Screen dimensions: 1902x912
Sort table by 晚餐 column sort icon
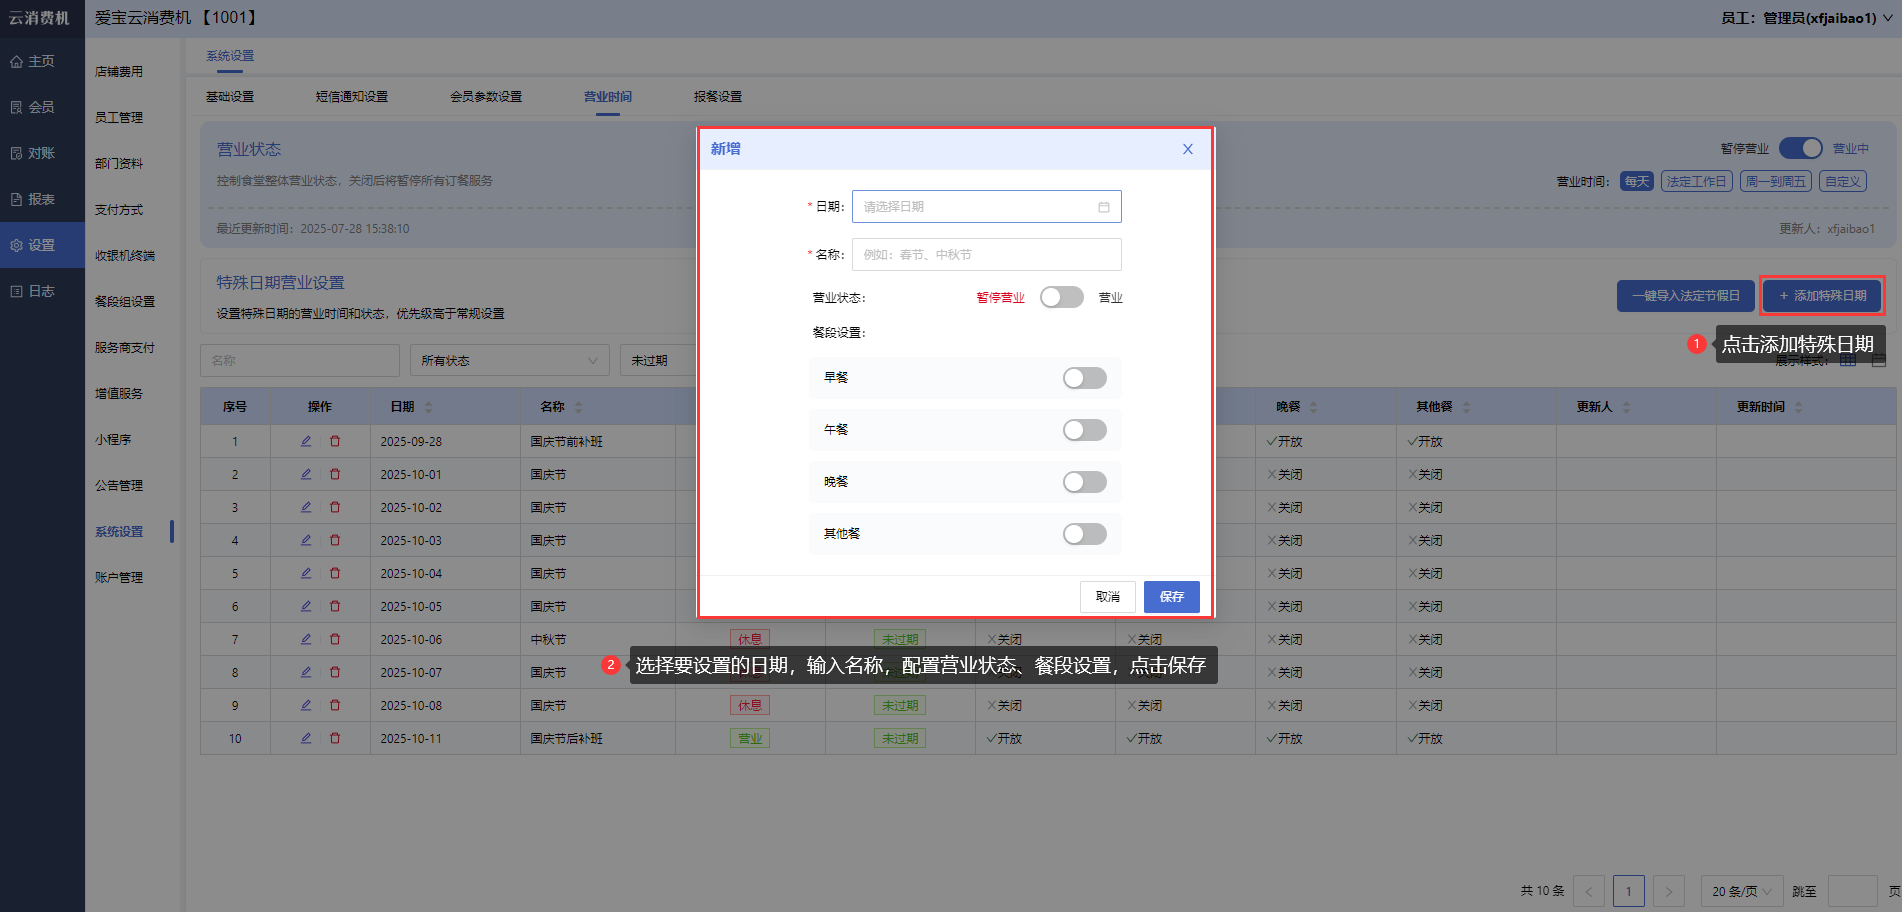point(1313,407)
